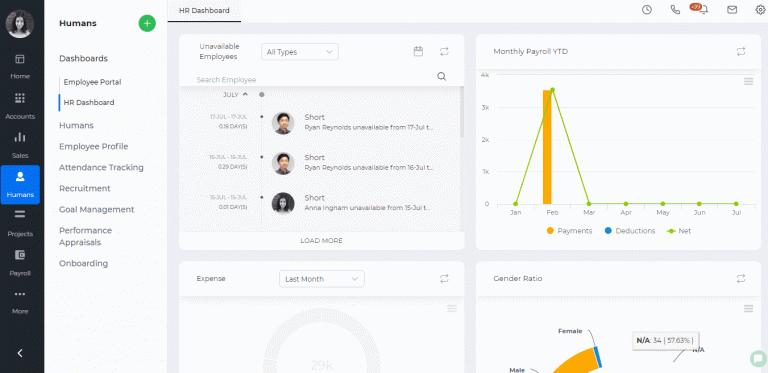Viewport: 768px width, 373px height.
Task: Open chart menu in Monthly Payroll
Action: (x=748, y=82)
